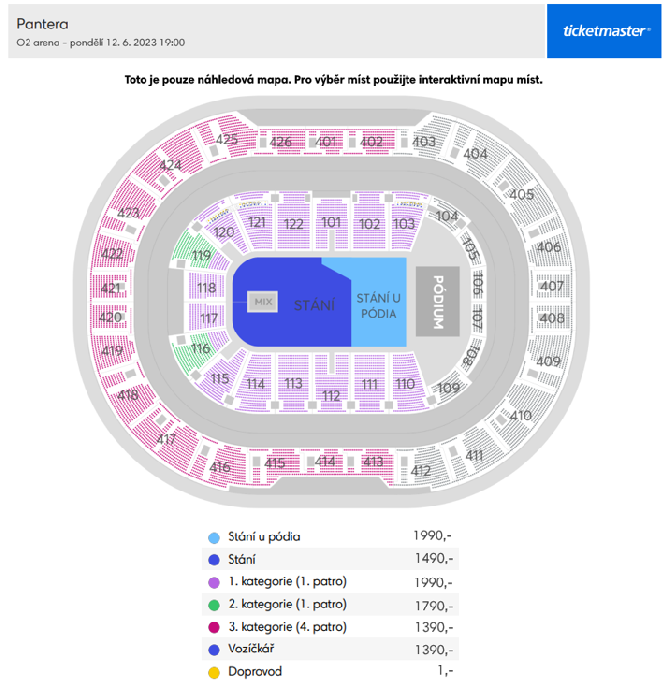Click the Pantera event title
This screenshot has width=670, height=680.
click(x=42, y=24)
